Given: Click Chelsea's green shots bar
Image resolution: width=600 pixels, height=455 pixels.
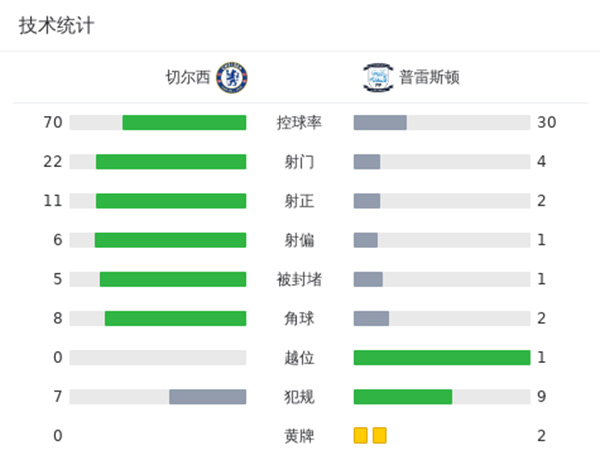Looking at the screenshot, I should 171,162.
